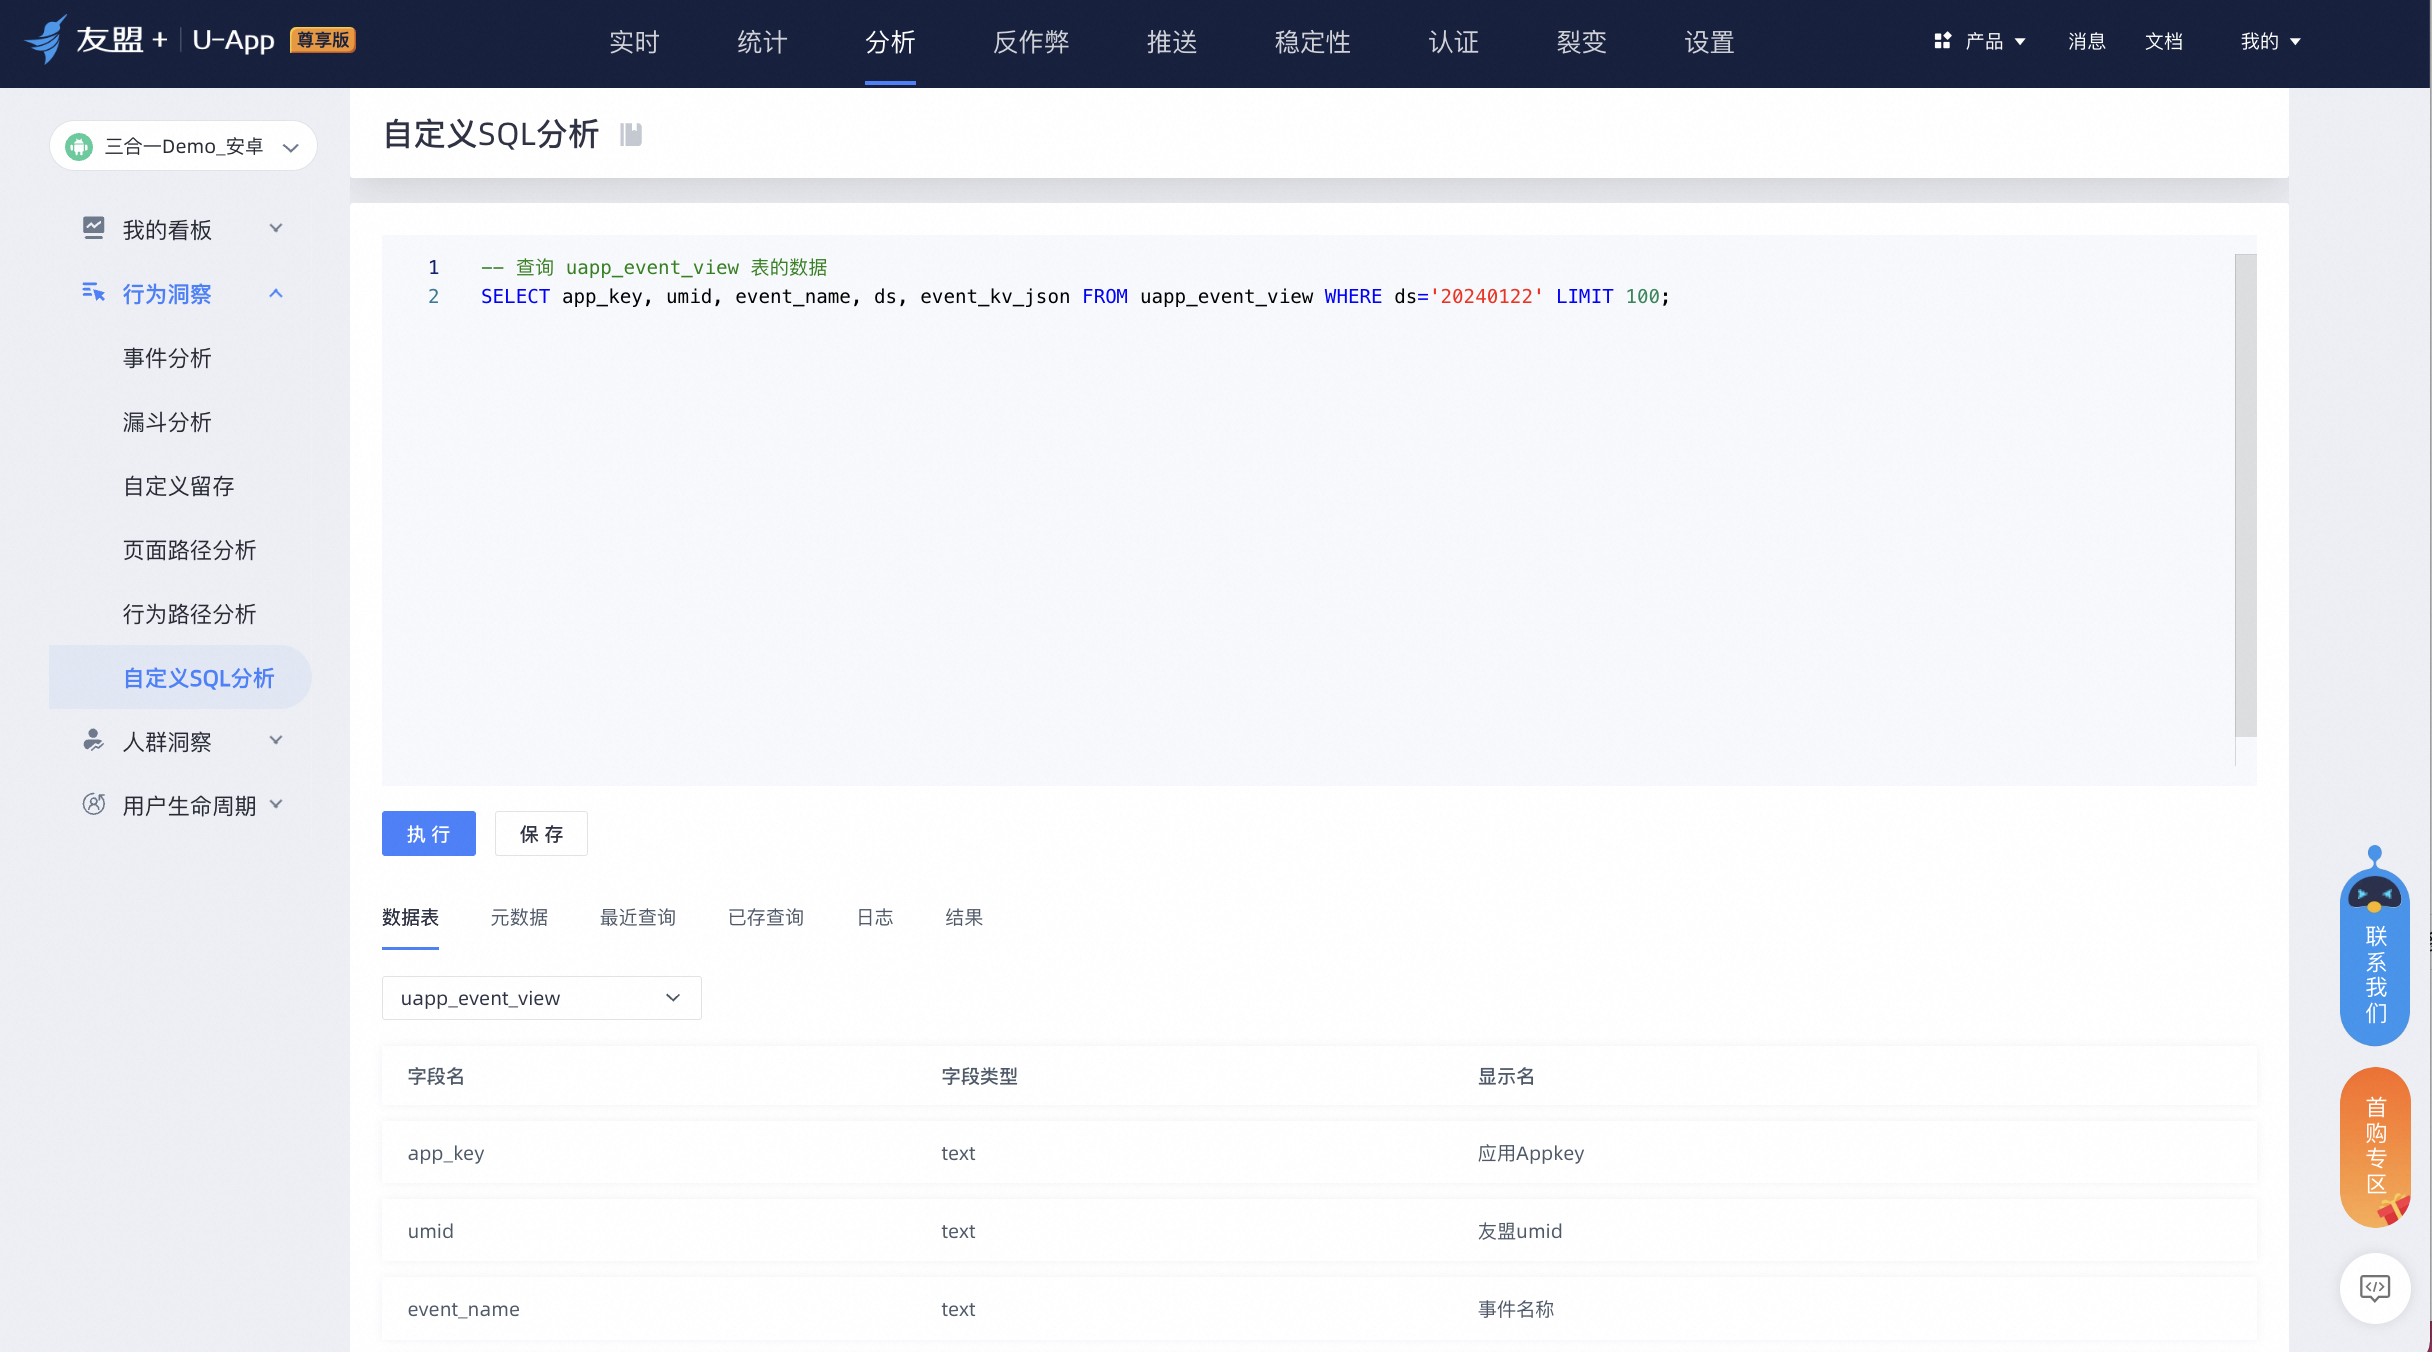Click the SQL comment line in editor
2432x1352 pixels.
654,267
